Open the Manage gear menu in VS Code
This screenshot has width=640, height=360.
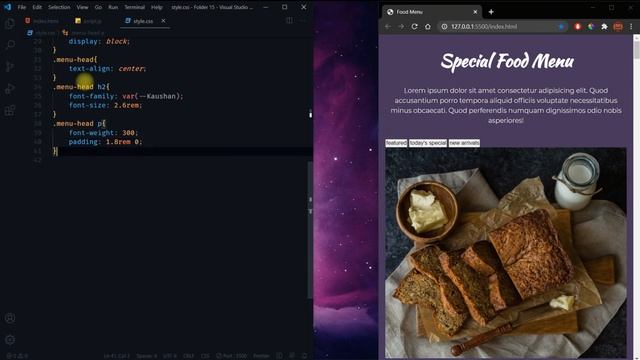coord(10,340)
